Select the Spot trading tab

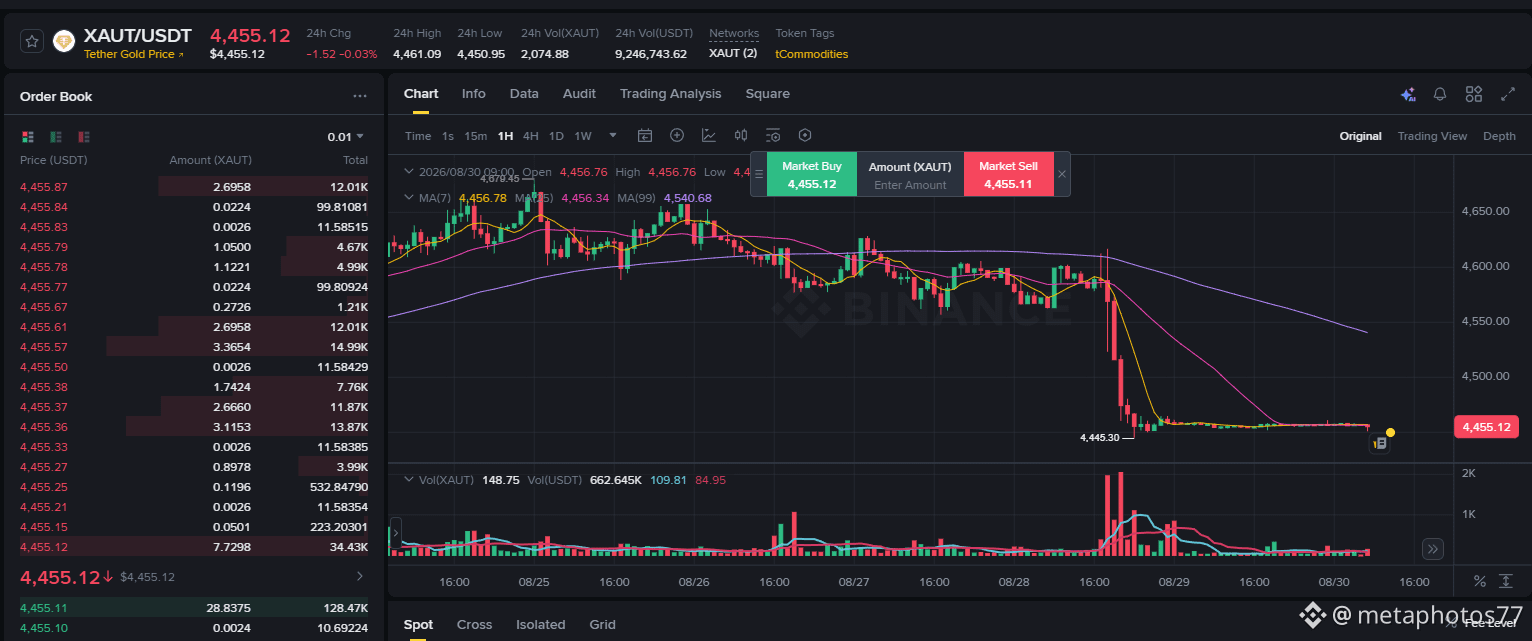[419, 624]
